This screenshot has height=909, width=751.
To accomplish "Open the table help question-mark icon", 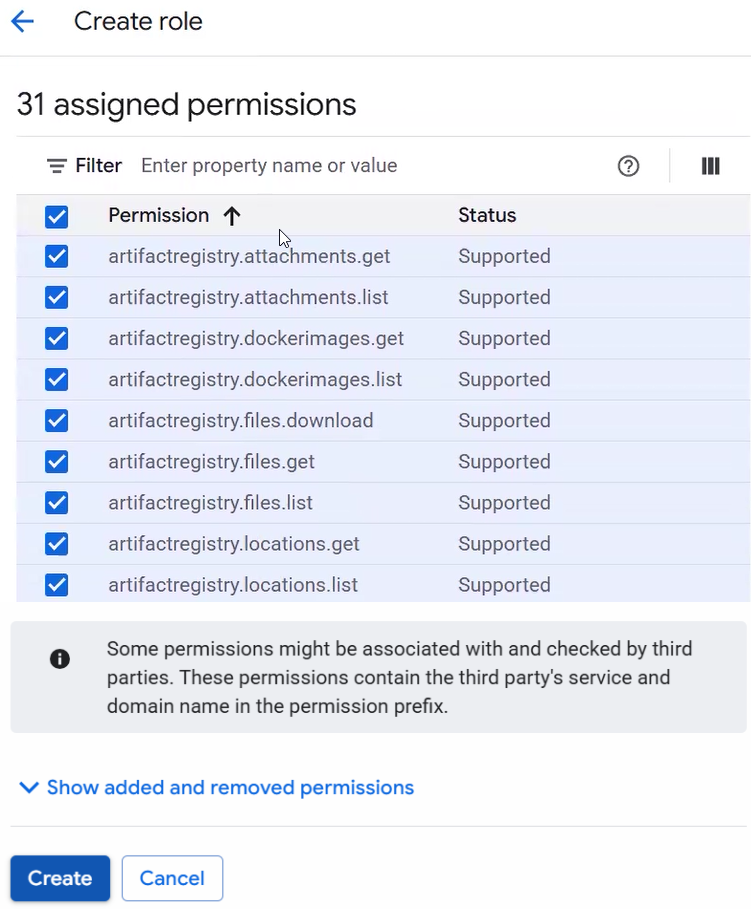I will 628,166.
